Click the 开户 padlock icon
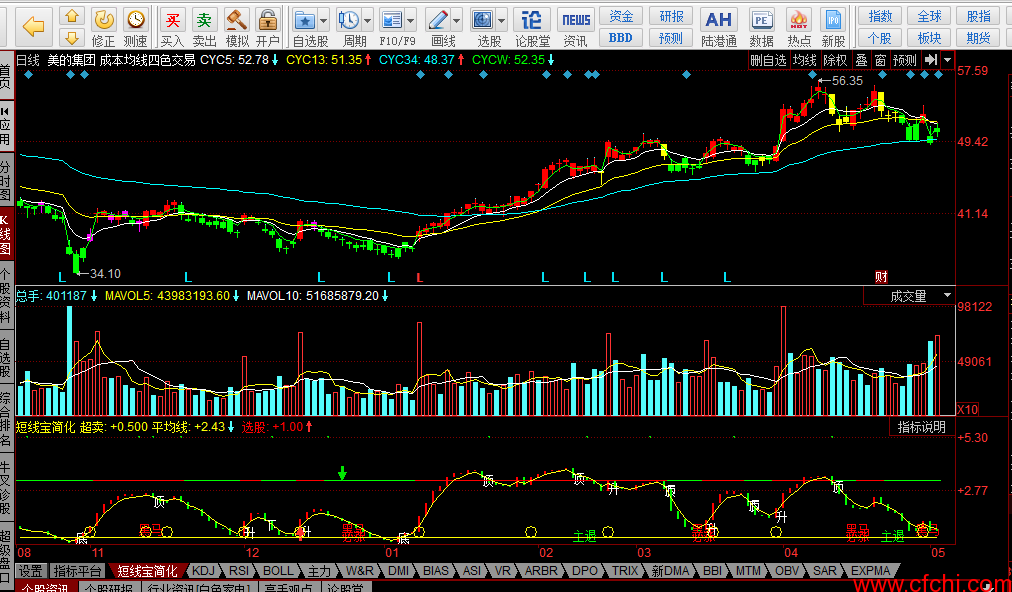Image resolution: width=1012 pixels, height=592 pixels. tap(267, 25)
